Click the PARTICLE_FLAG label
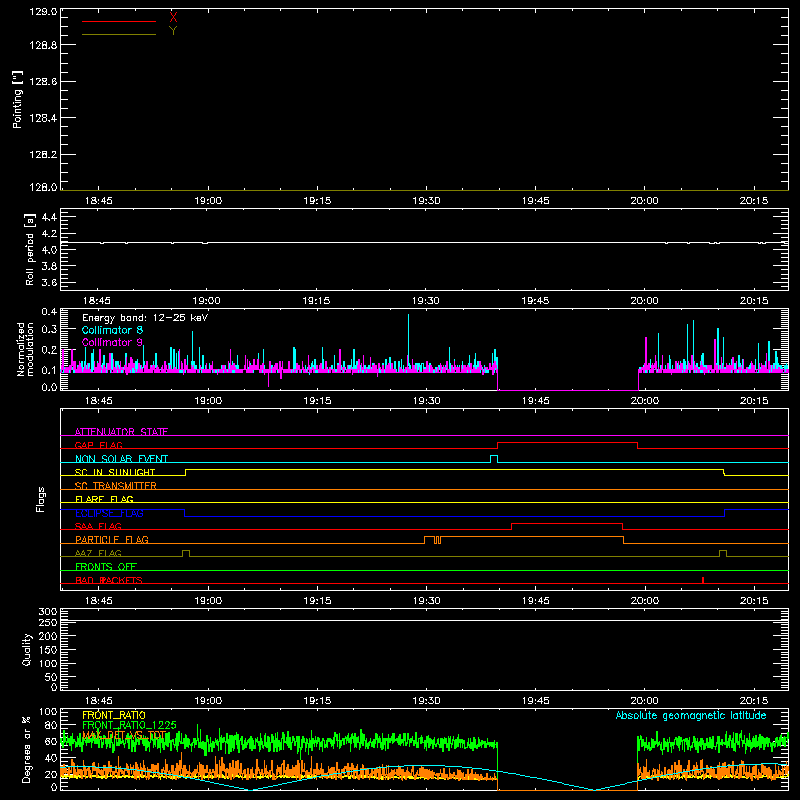 (112, 539)
